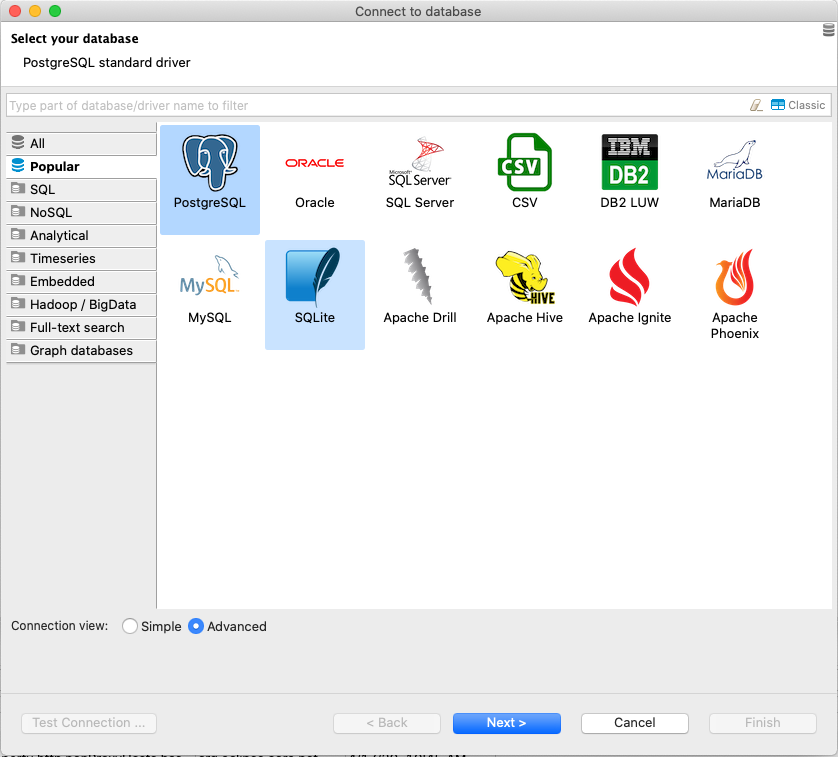Screen dimensions: 838x757
Task: Pick the SQL Server database icon
Action: click(x=420, y=163)
